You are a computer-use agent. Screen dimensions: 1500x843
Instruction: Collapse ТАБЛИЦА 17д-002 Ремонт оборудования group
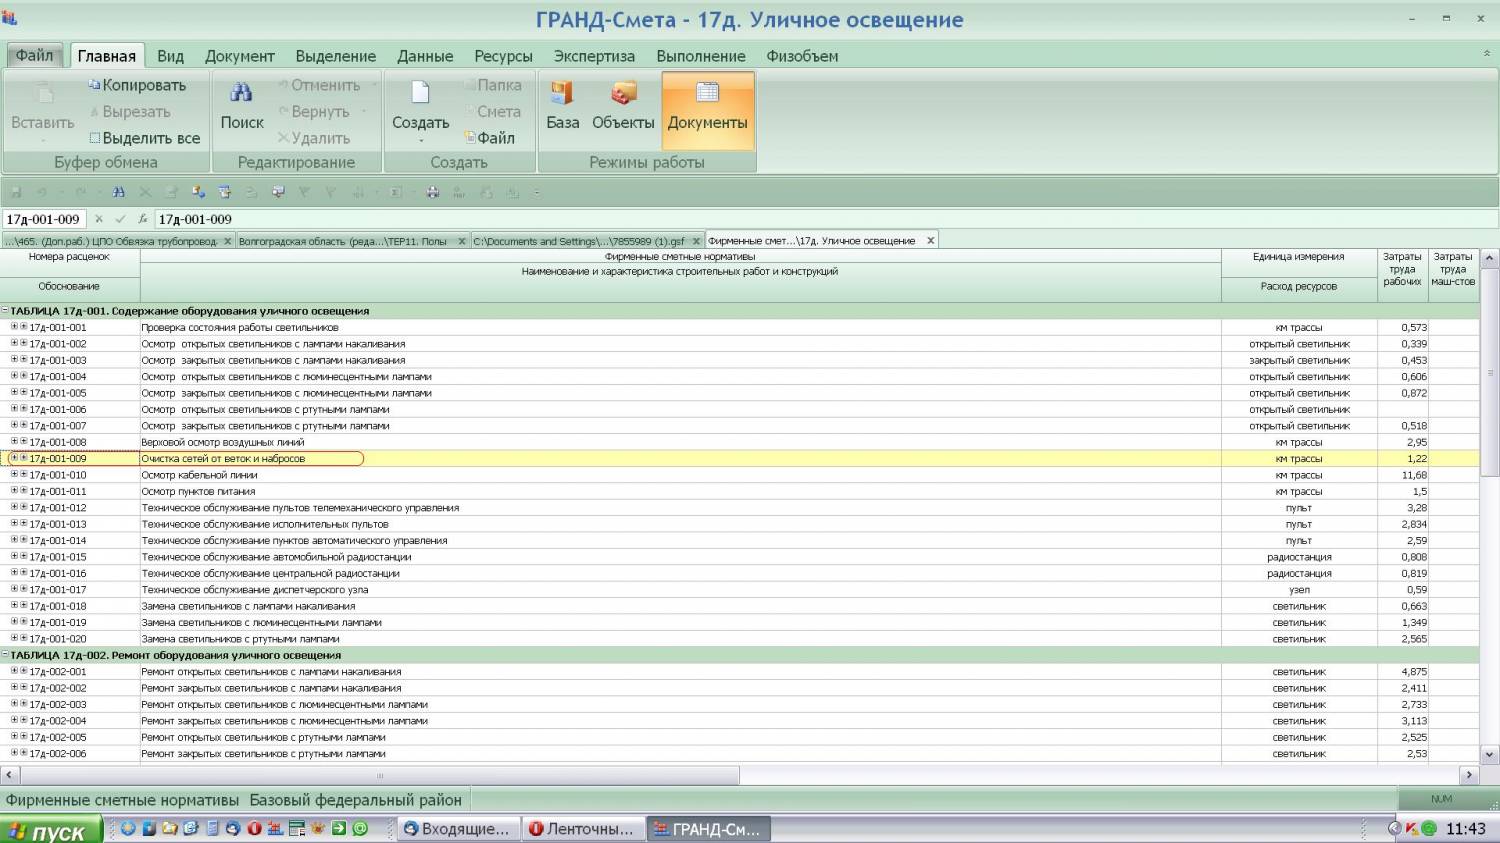(x=5, y=655)
